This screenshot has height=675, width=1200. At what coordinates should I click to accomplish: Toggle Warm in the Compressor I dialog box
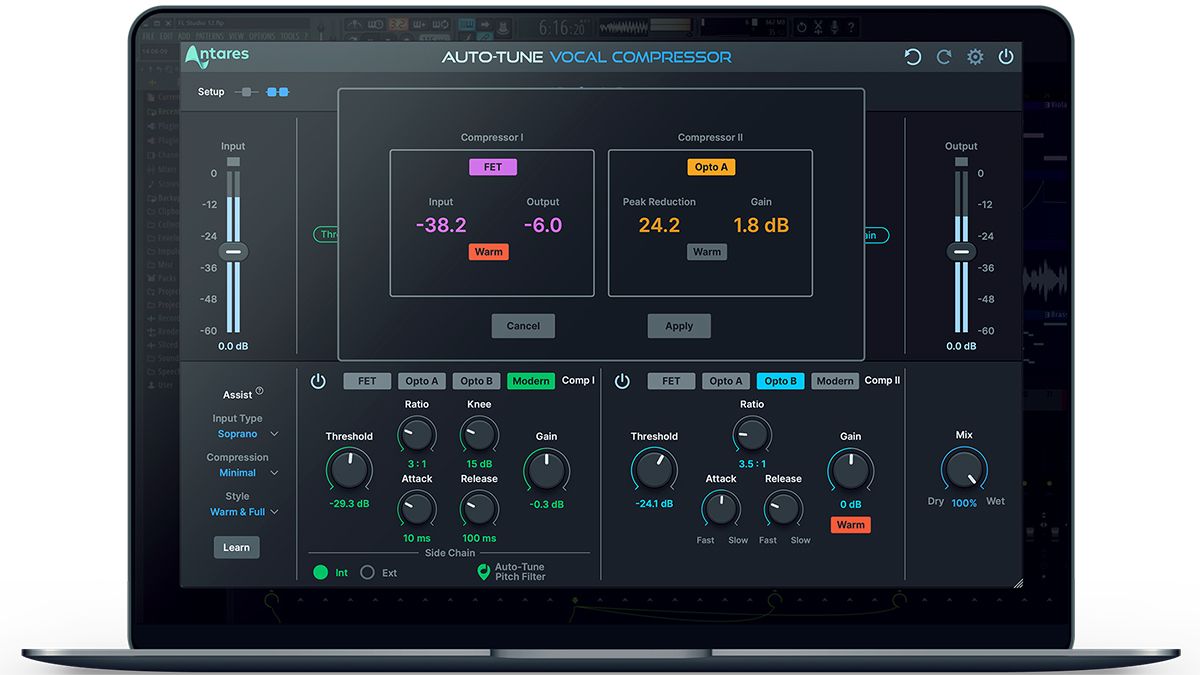tap(489, 252)
